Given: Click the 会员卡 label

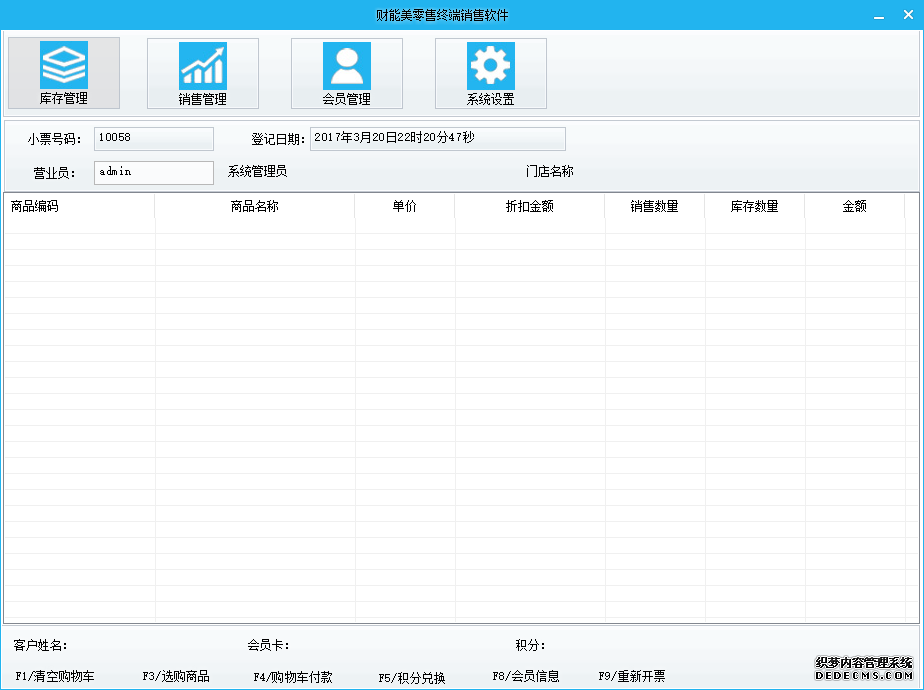Looking at the screenshot, I should 268,645.
